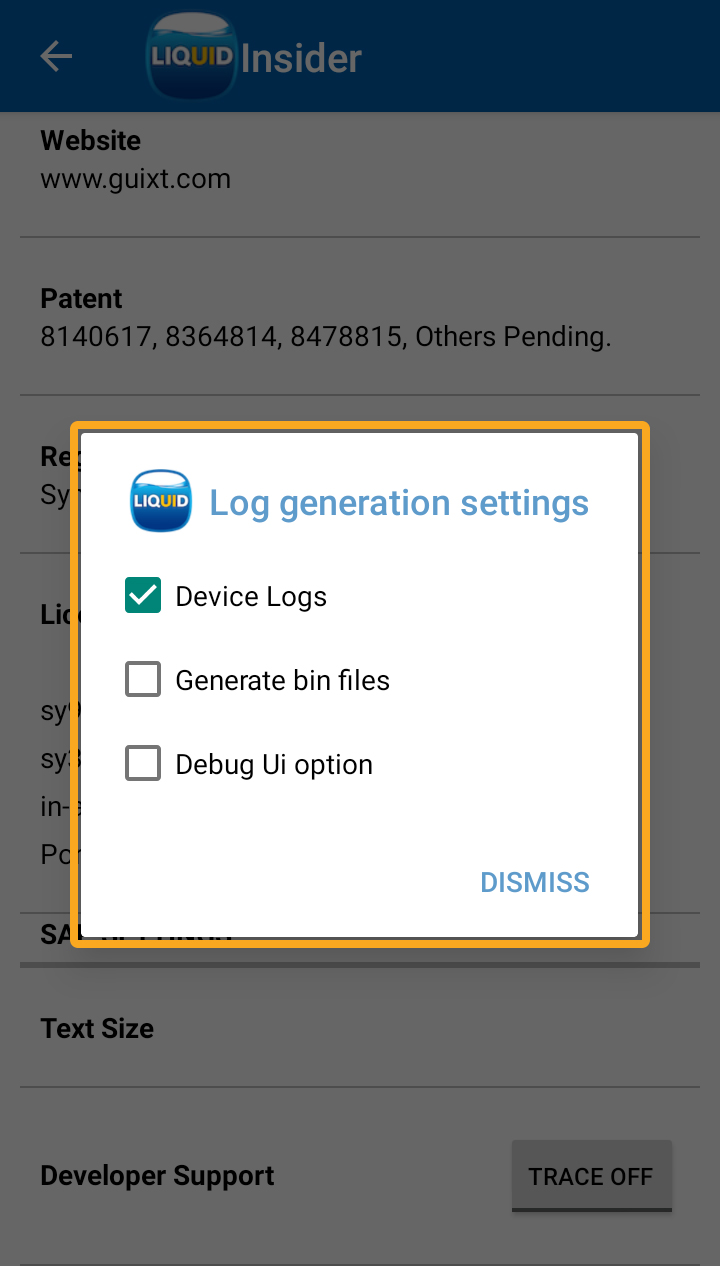Uncheck the Device Logs checkbox
This screenshot has width=720, height=1266.
(x=143, y=596)
